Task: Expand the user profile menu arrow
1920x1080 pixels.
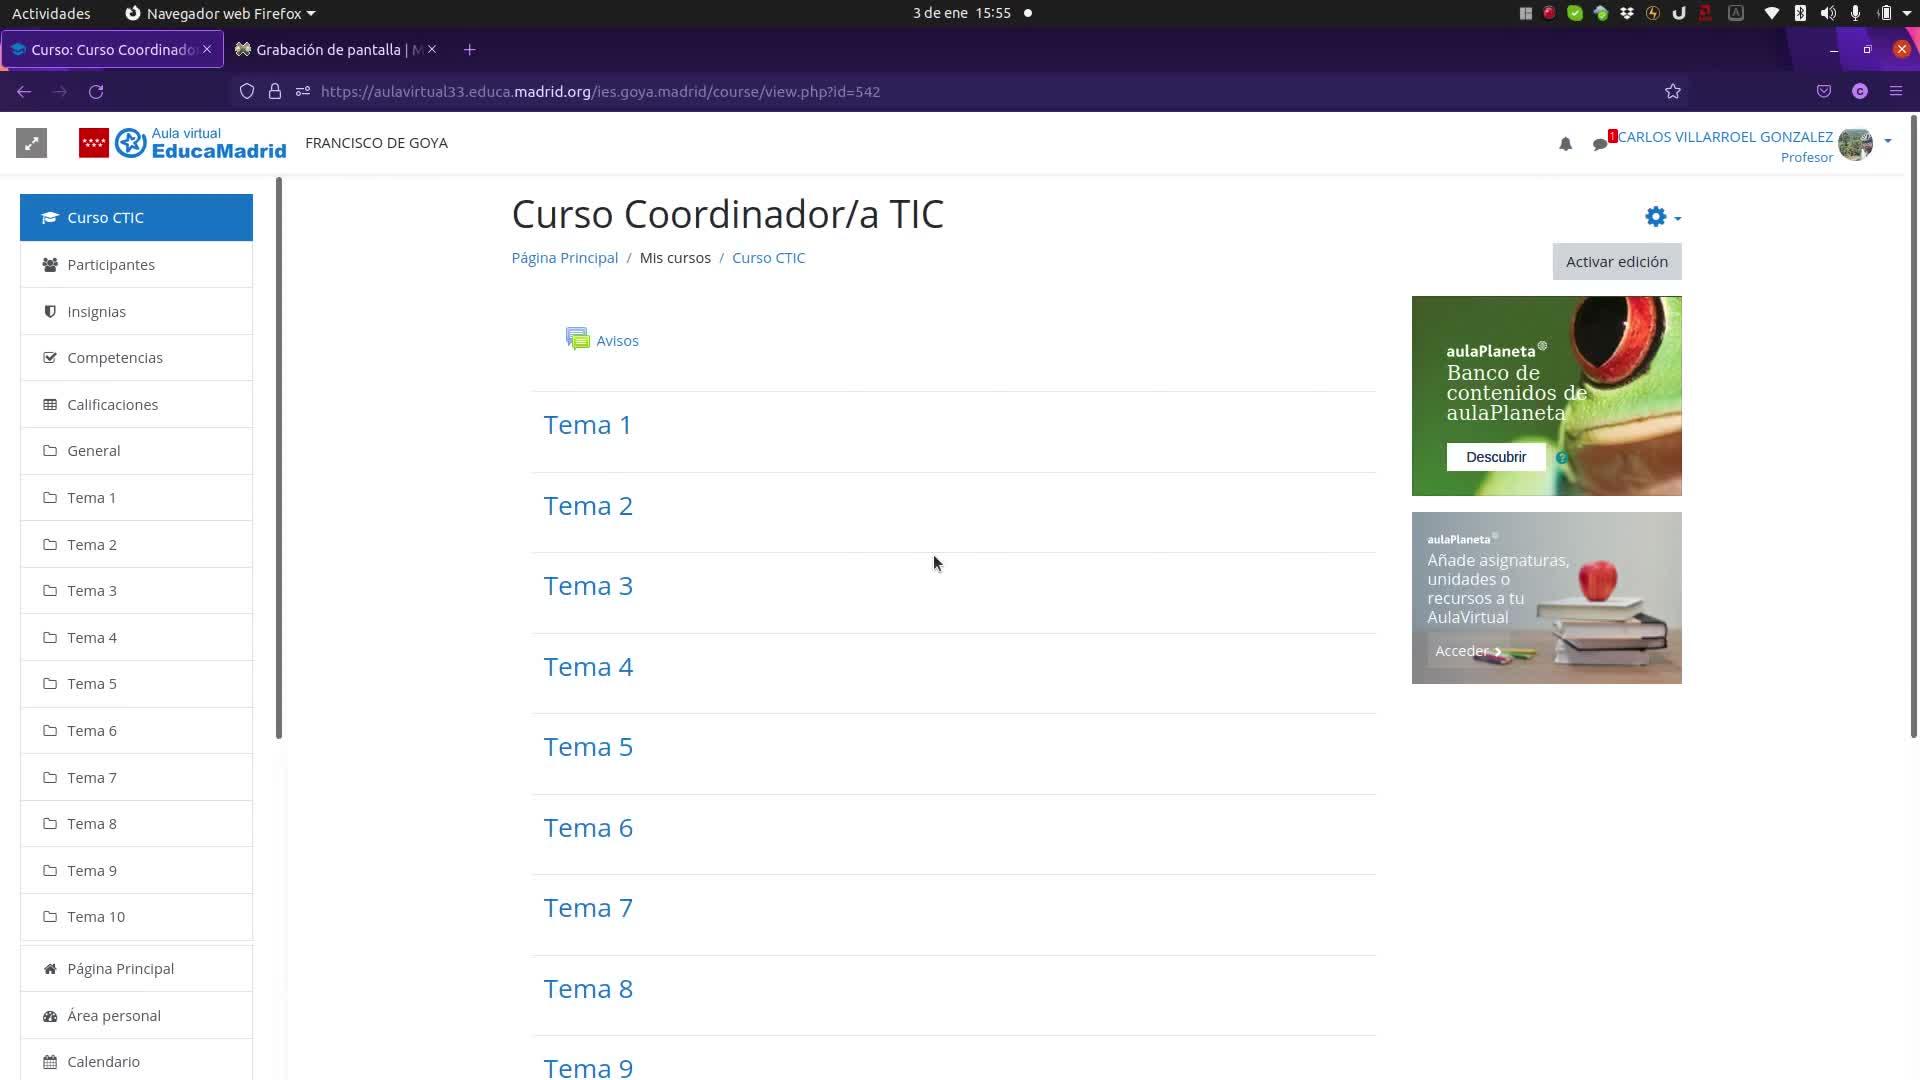Action: click(1888, 141)
